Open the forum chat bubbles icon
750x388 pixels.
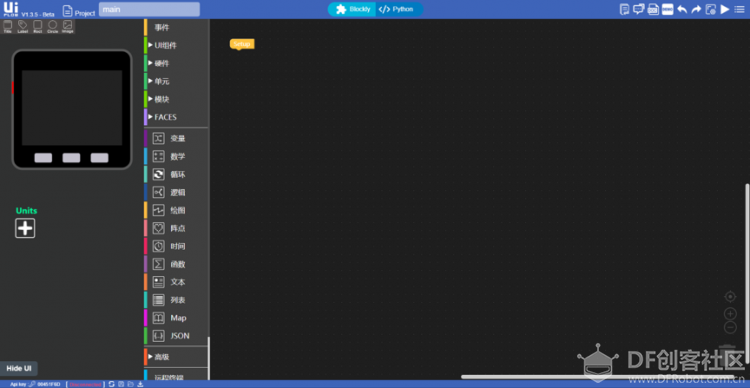(x=638, y=9)
